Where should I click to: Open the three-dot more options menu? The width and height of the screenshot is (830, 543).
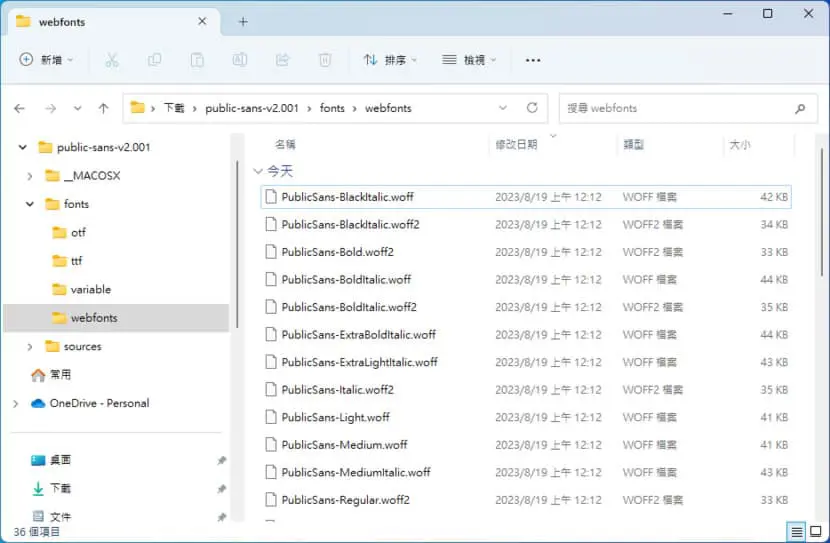[x=533, y=60]
